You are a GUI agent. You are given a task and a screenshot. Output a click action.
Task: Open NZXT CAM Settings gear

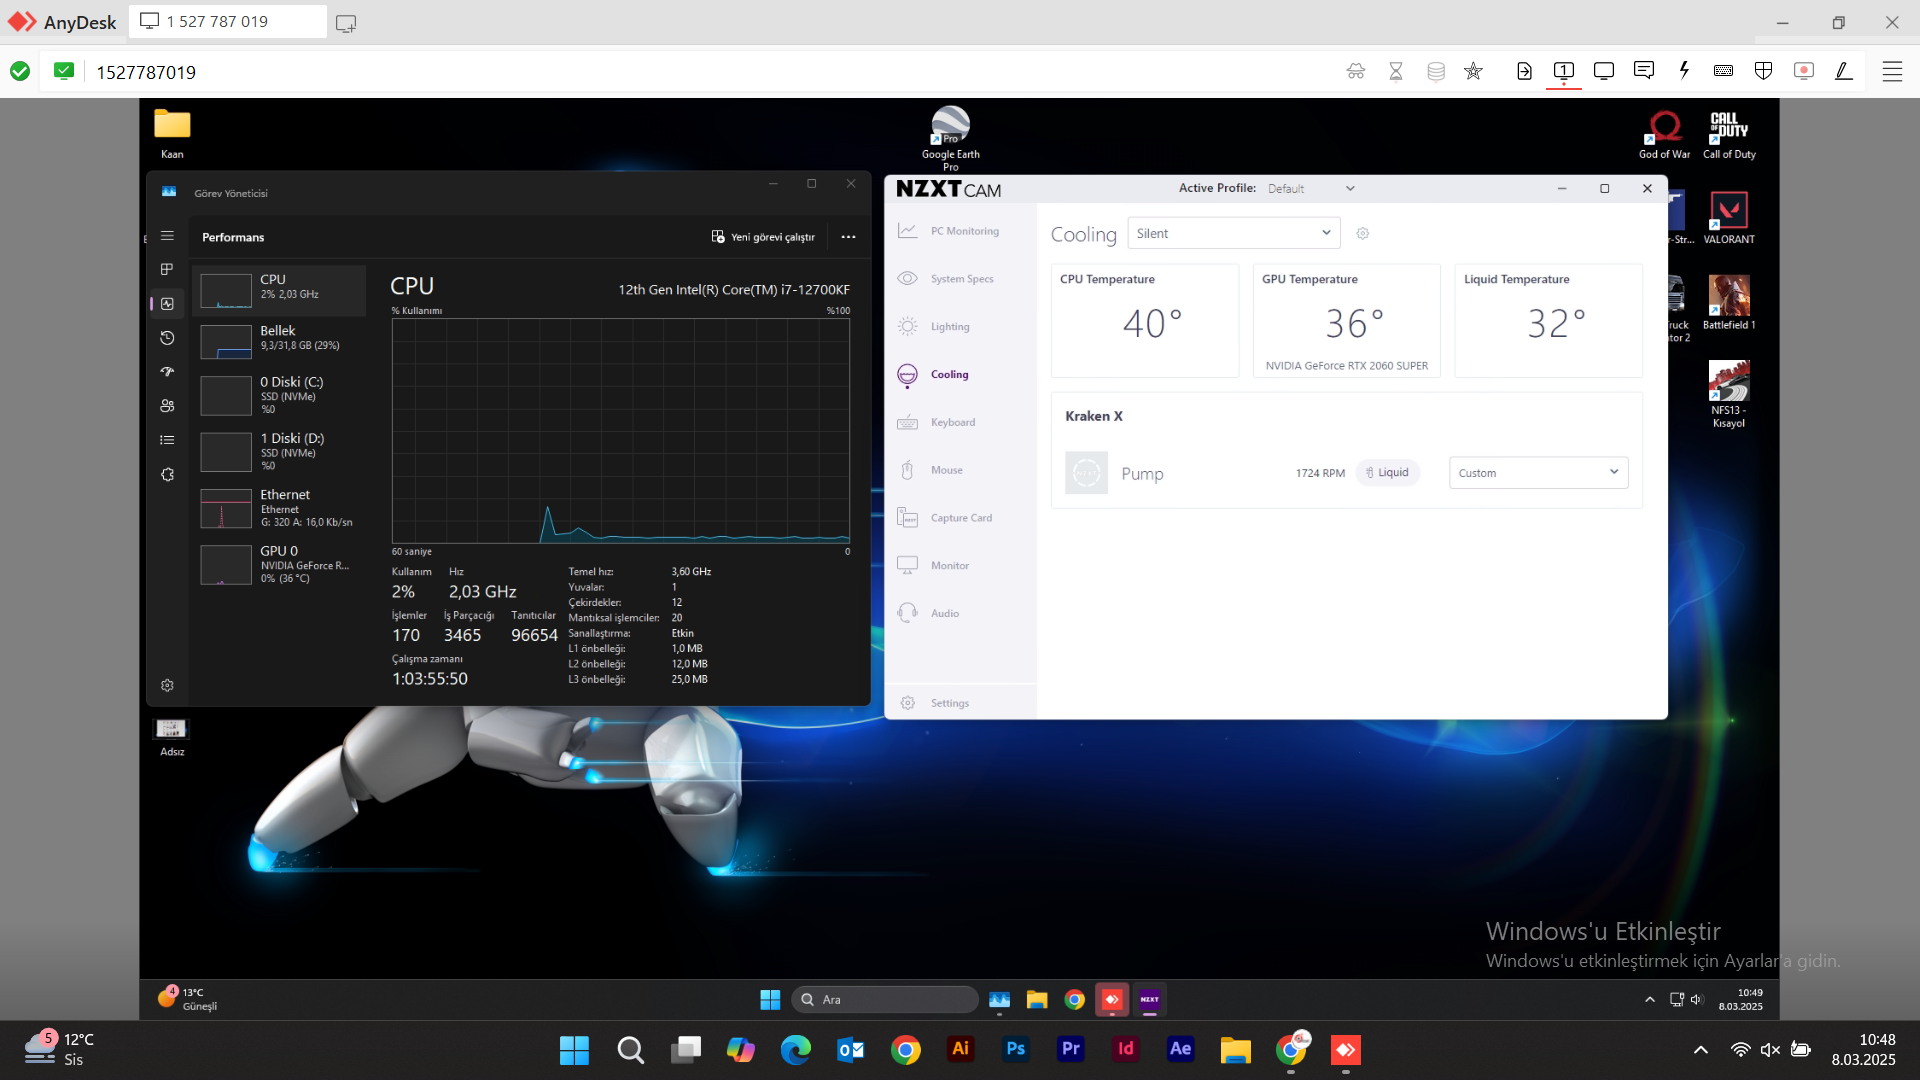point(908,703)
